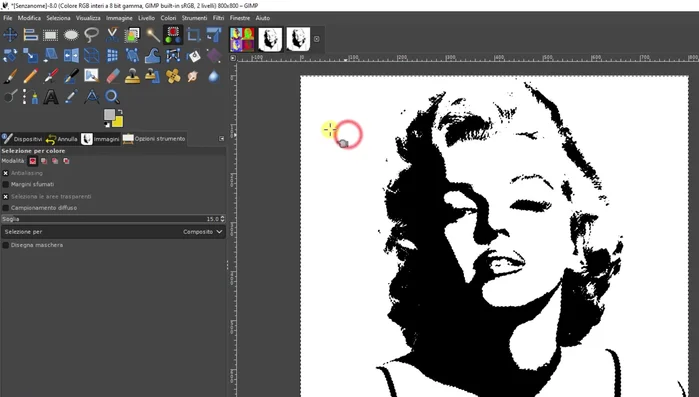Select the Foreground Select tool
The height and width of the screenshot is (397, 699).
(x=132, y=35)
